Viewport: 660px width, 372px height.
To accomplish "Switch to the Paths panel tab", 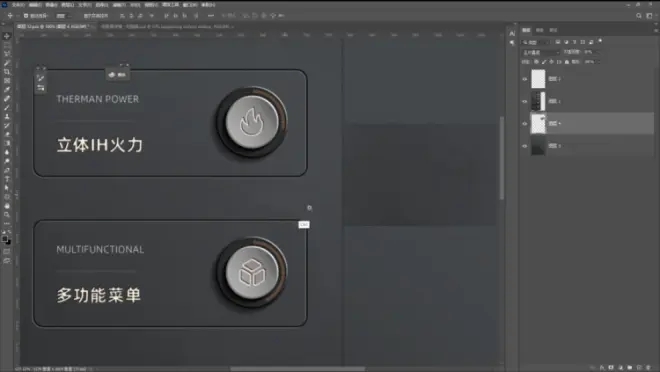I will pos(553,30).
